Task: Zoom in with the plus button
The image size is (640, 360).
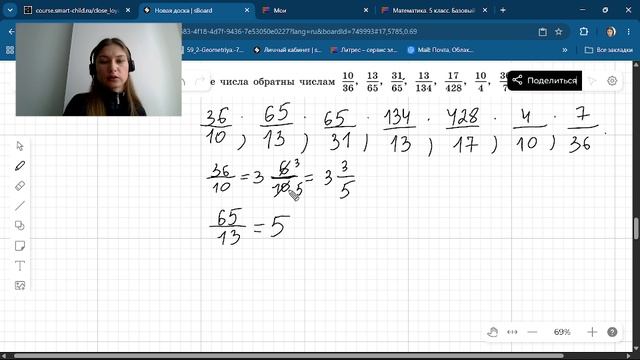Action: tap(592, 332)
